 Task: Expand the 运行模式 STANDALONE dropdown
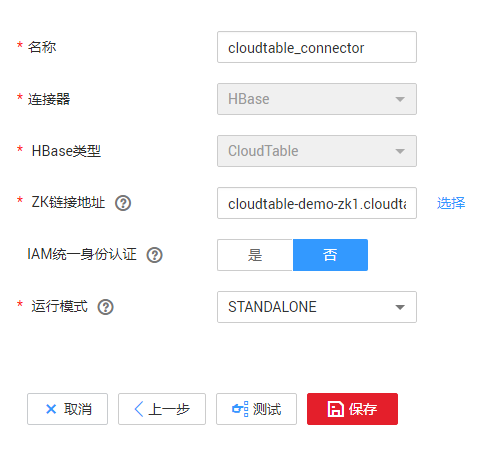tap(317, 307)
